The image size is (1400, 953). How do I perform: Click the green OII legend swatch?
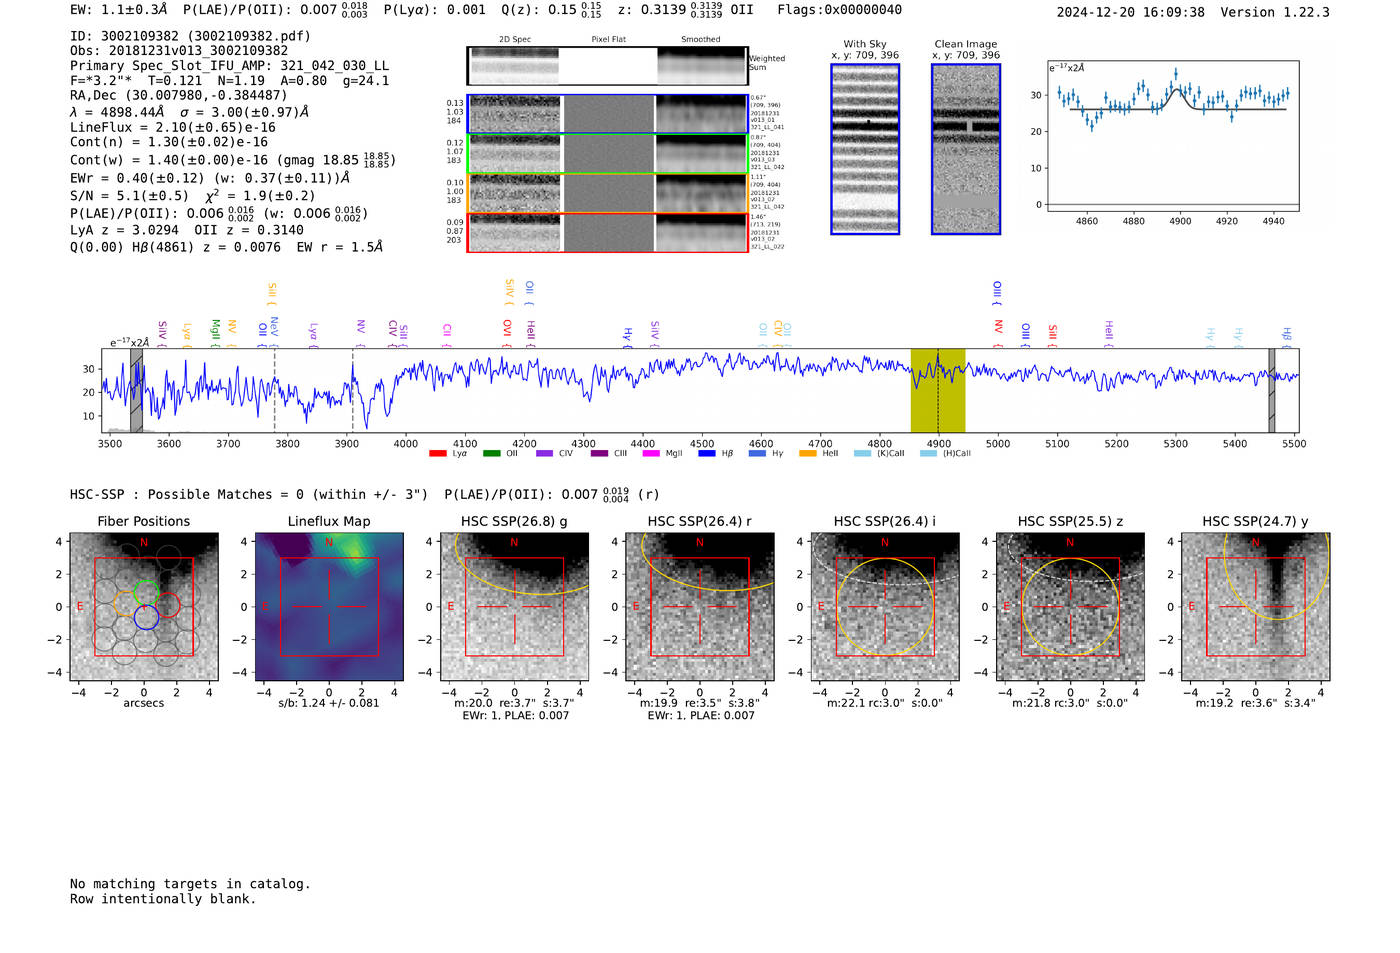click(491, 454)
